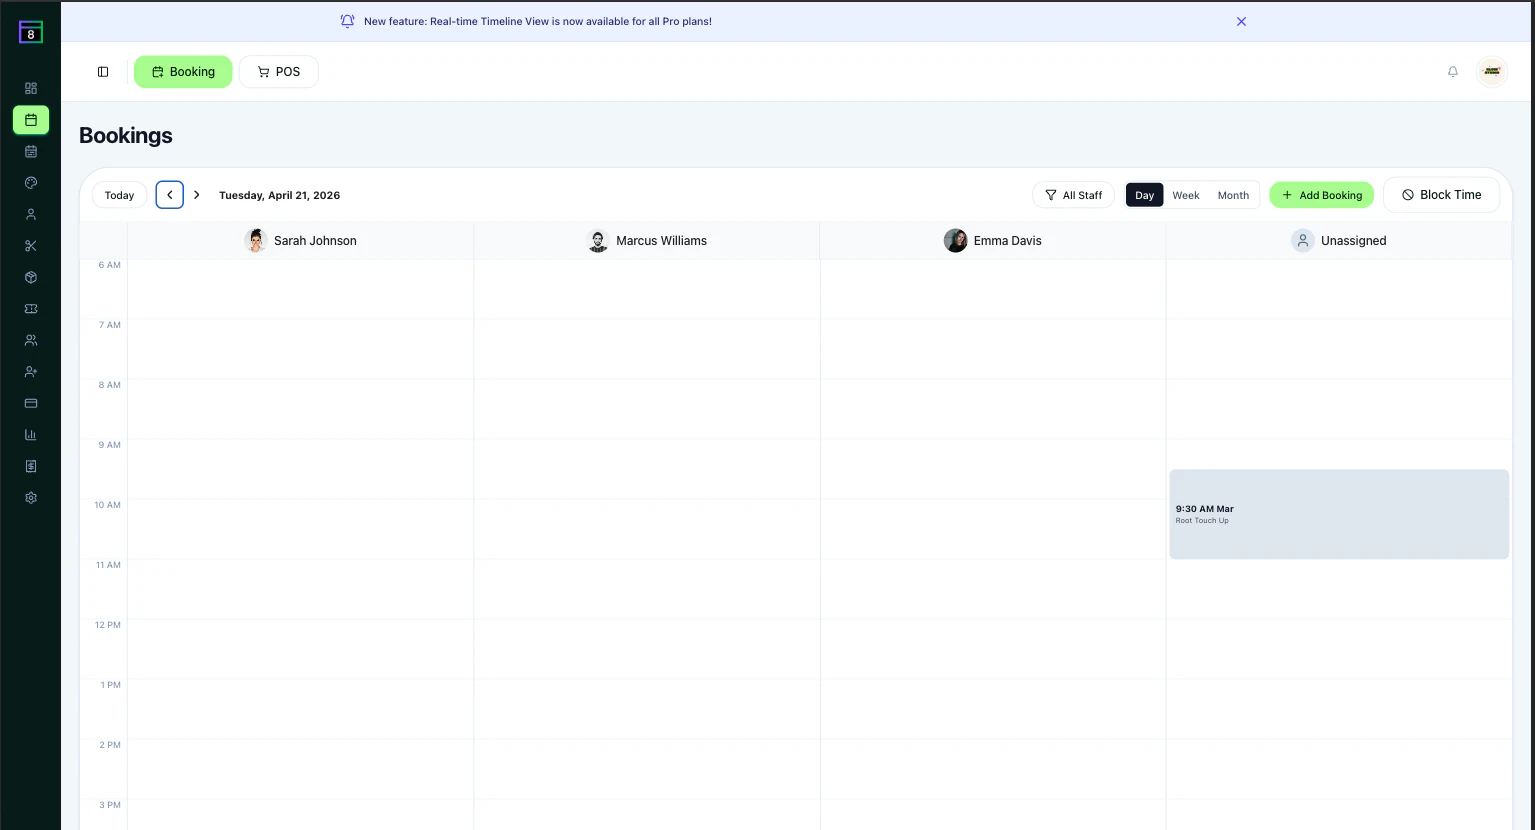
Task: Switch to the Booking tab
Action: 183,72
